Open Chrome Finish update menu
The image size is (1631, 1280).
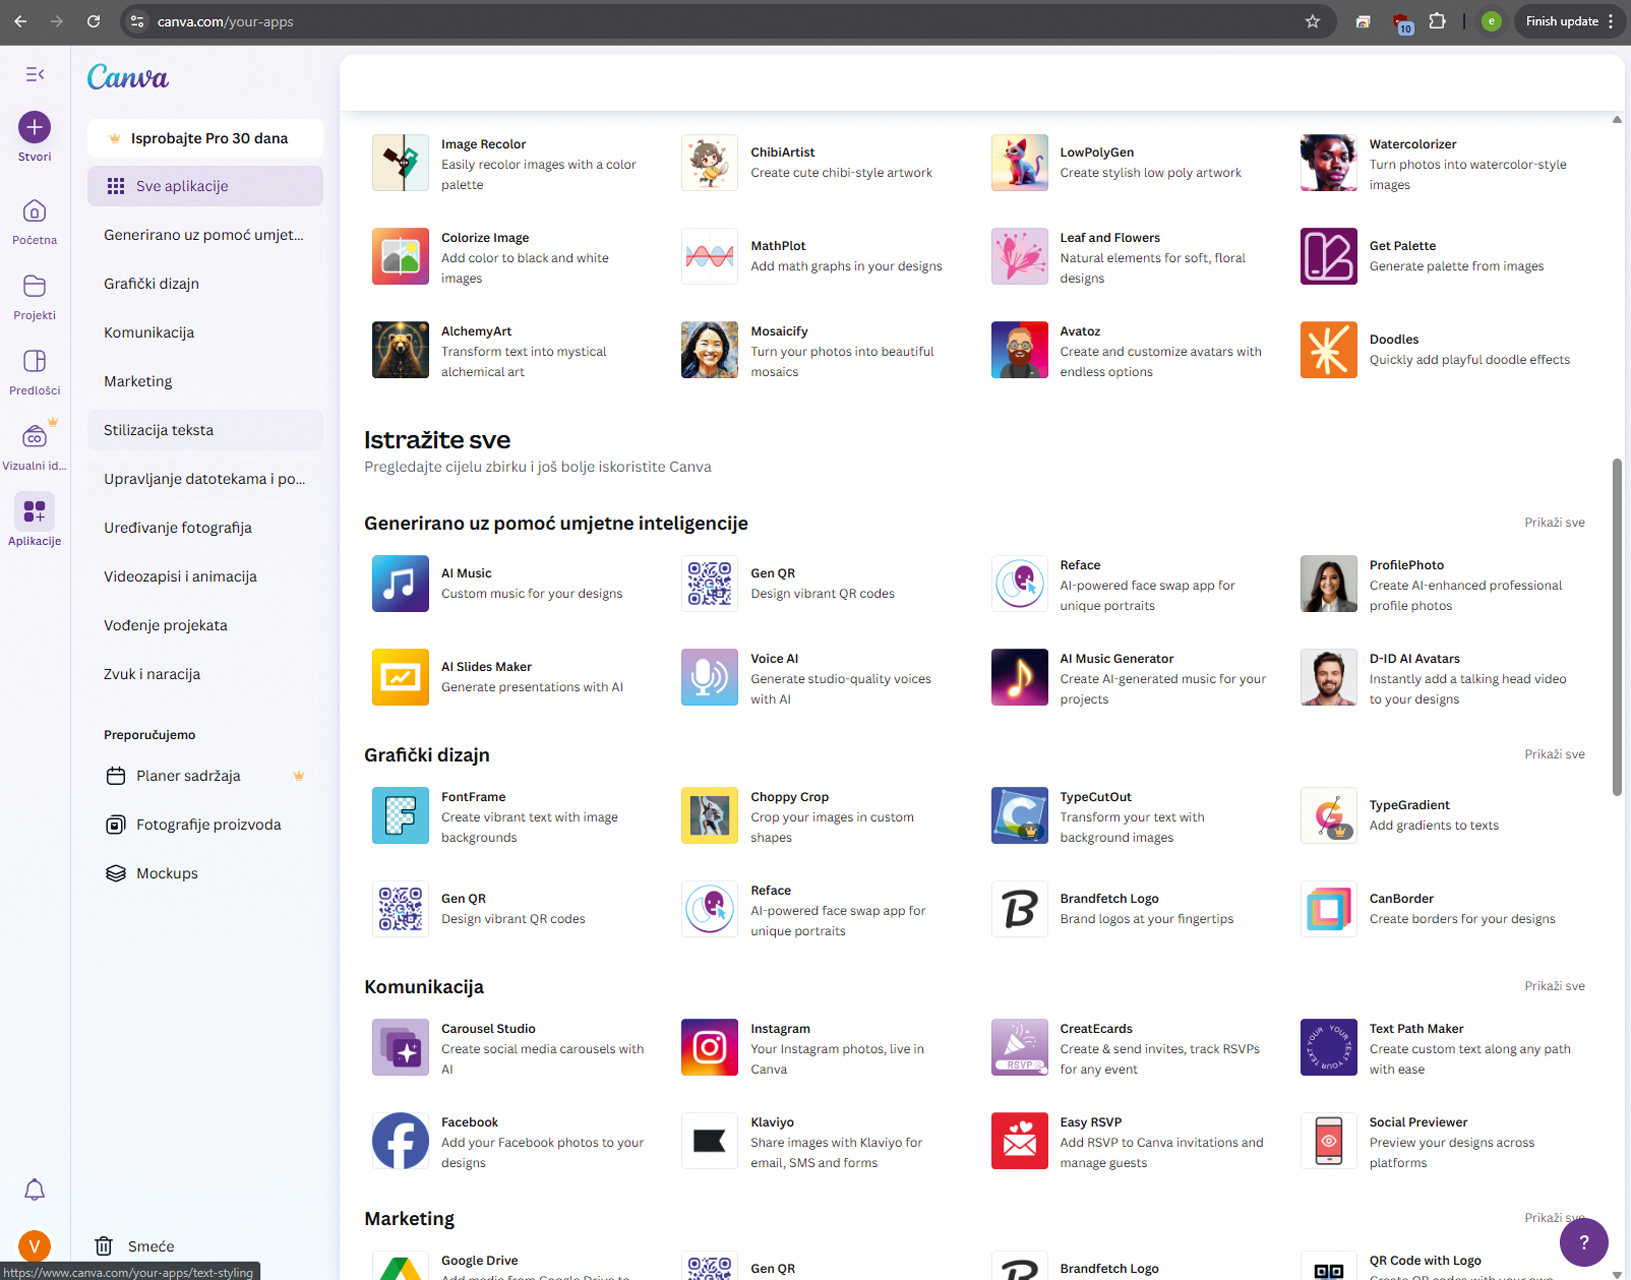click(x=1568, y=21)
